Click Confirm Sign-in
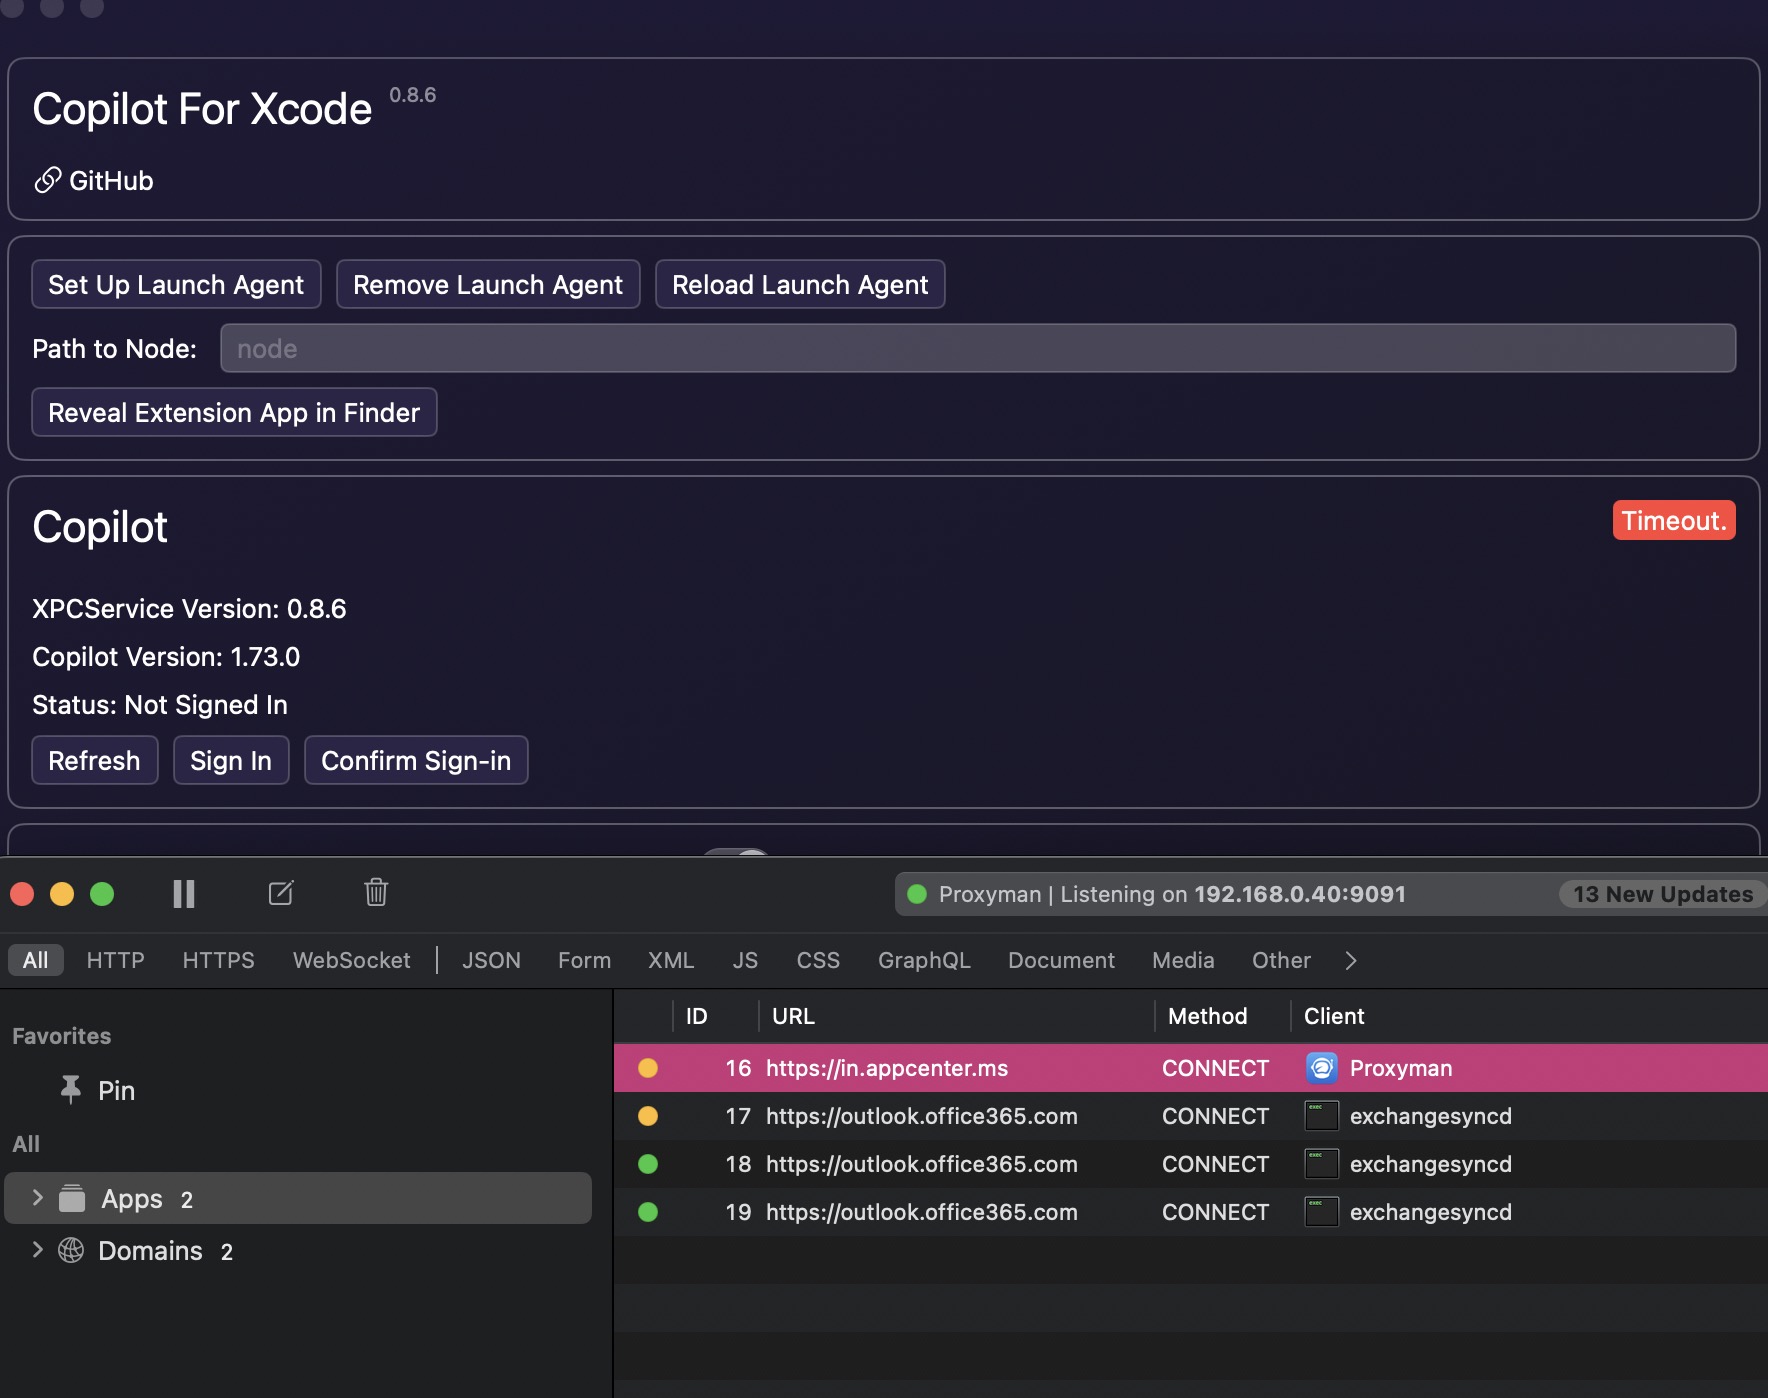 pyautogui.click(x=416, y=760)
